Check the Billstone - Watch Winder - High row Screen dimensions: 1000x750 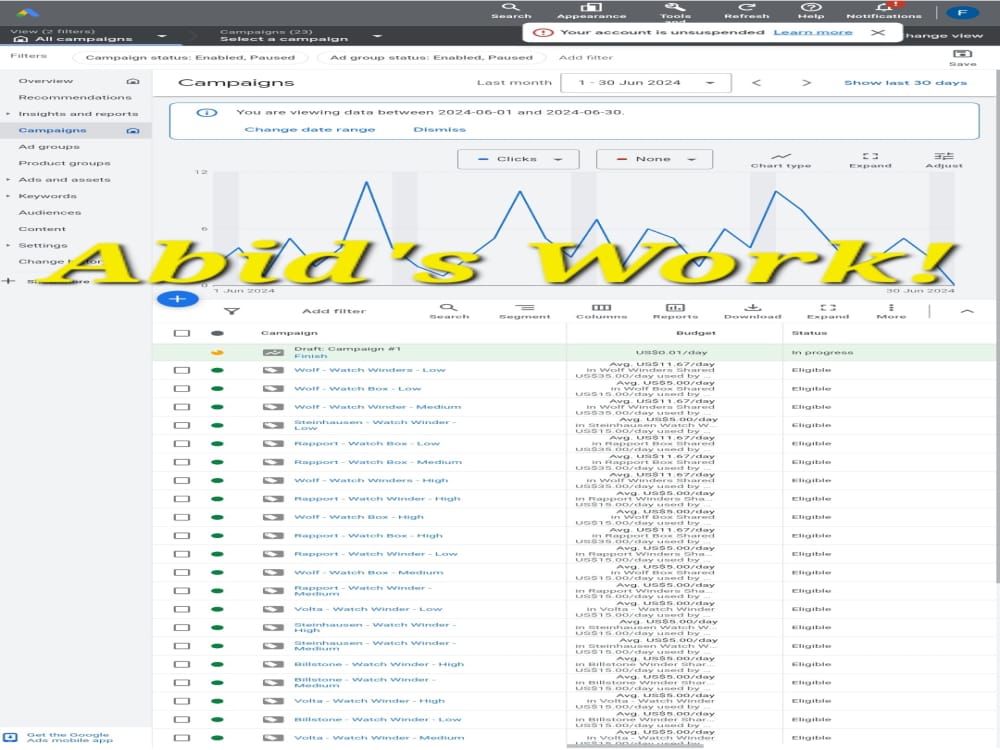[x=182, y=665]
